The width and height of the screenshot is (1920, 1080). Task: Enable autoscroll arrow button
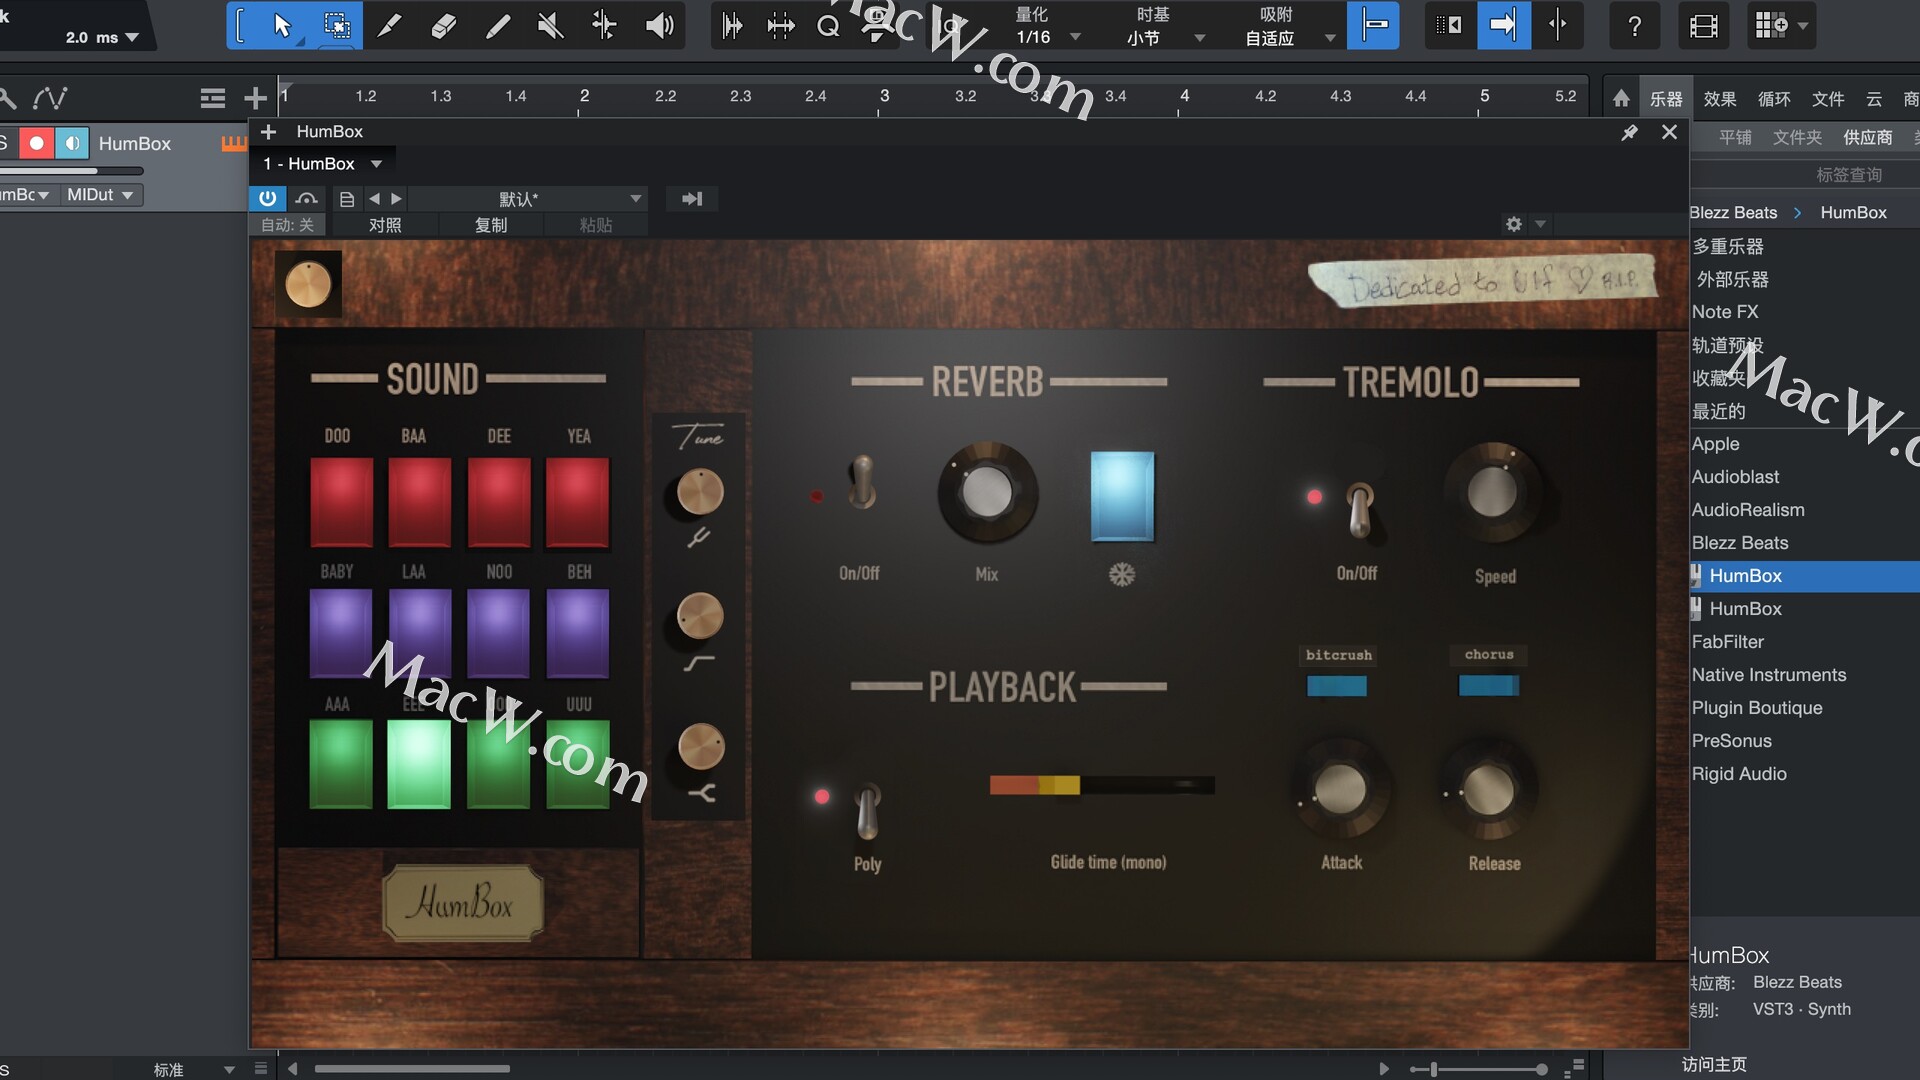[1503, 25]
